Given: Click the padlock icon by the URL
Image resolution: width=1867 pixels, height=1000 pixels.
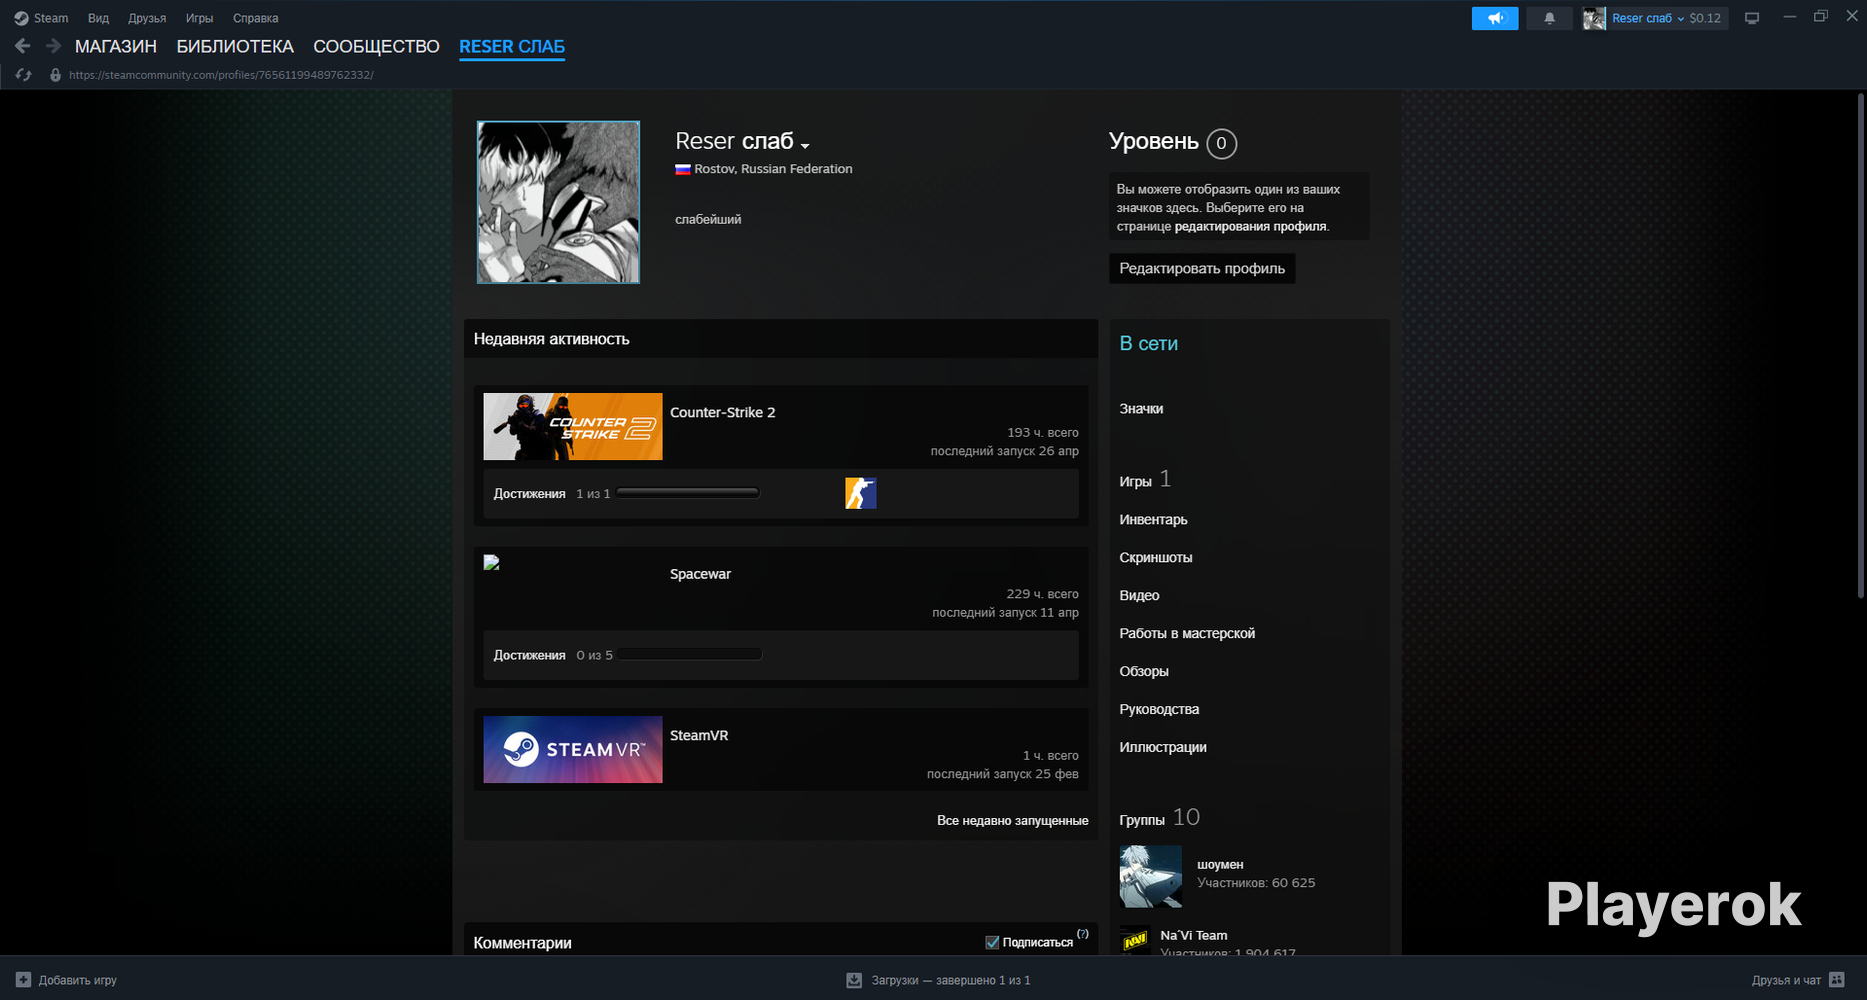Looking at the screenshot, I should pos(55,75).
